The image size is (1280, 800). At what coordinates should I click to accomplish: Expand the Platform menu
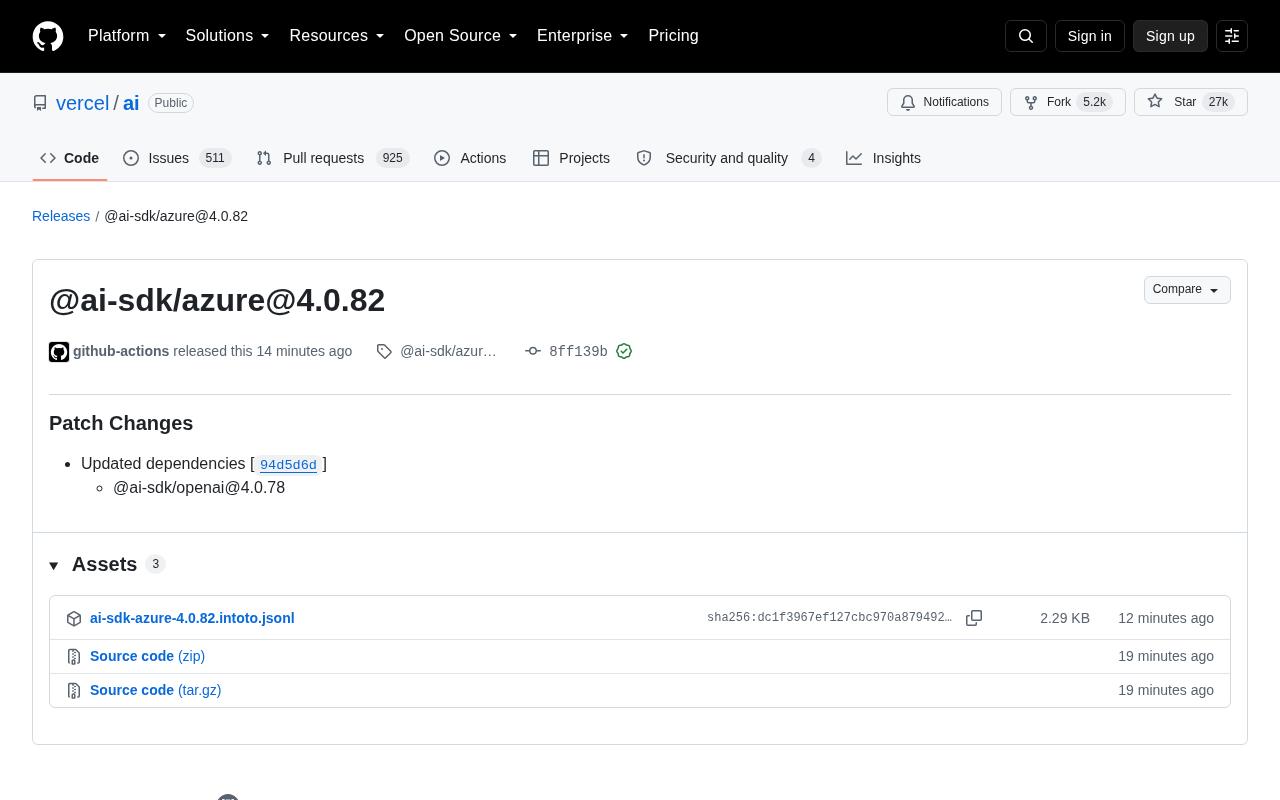[x=127, y=36]
